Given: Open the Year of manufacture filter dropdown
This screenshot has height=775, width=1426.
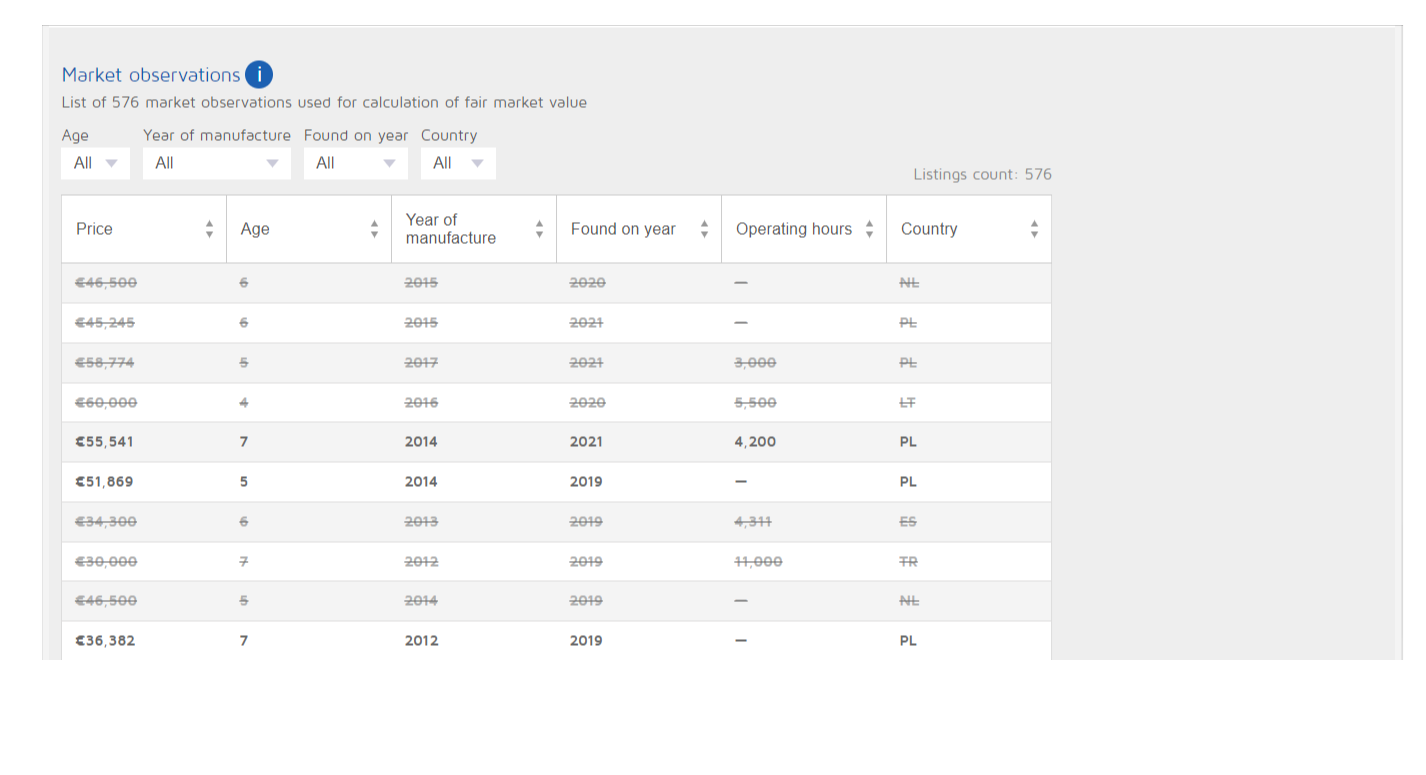Looking at the screenshot, I should point(217,163).
